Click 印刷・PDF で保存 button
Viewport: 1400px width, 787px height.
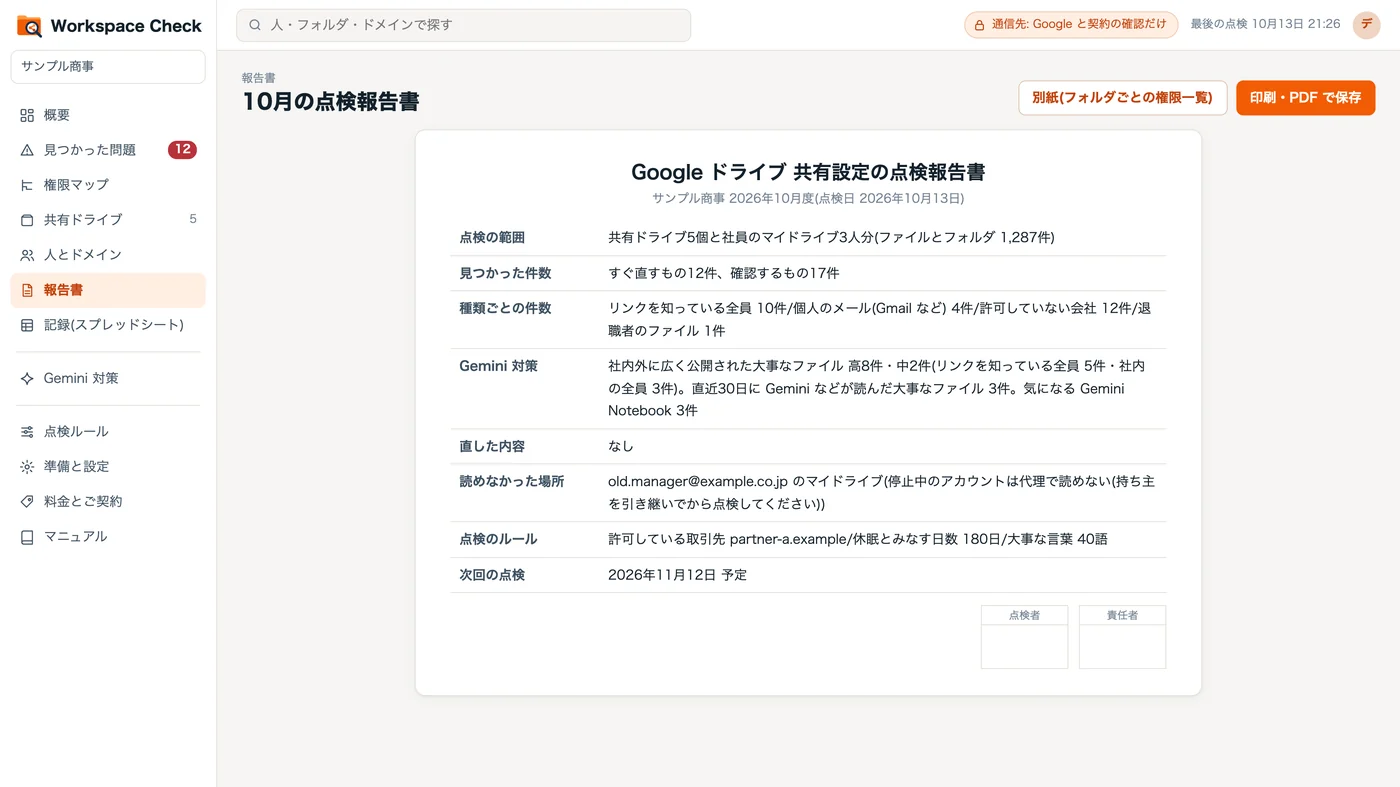click(1305, 98)
